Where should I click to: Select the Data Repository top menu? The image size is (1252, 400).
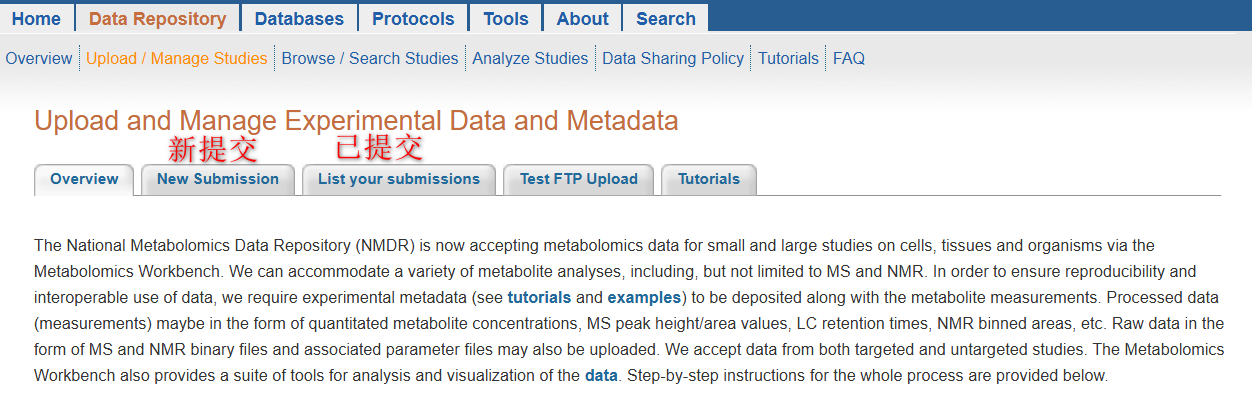(x=157, y=18)
